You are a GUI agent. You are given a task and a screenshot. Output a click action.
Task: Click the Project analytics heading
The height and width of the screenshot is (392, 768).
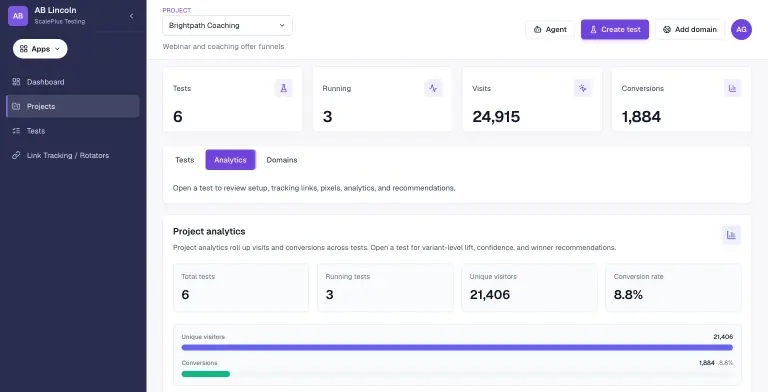coord(209,231)
